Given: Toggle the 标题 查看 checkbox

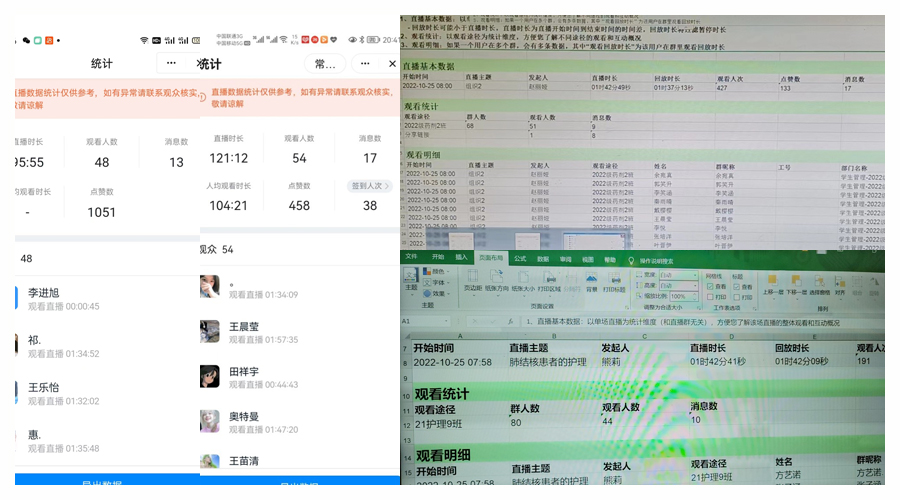Looking at the screenshot, I should coord(736,286).
